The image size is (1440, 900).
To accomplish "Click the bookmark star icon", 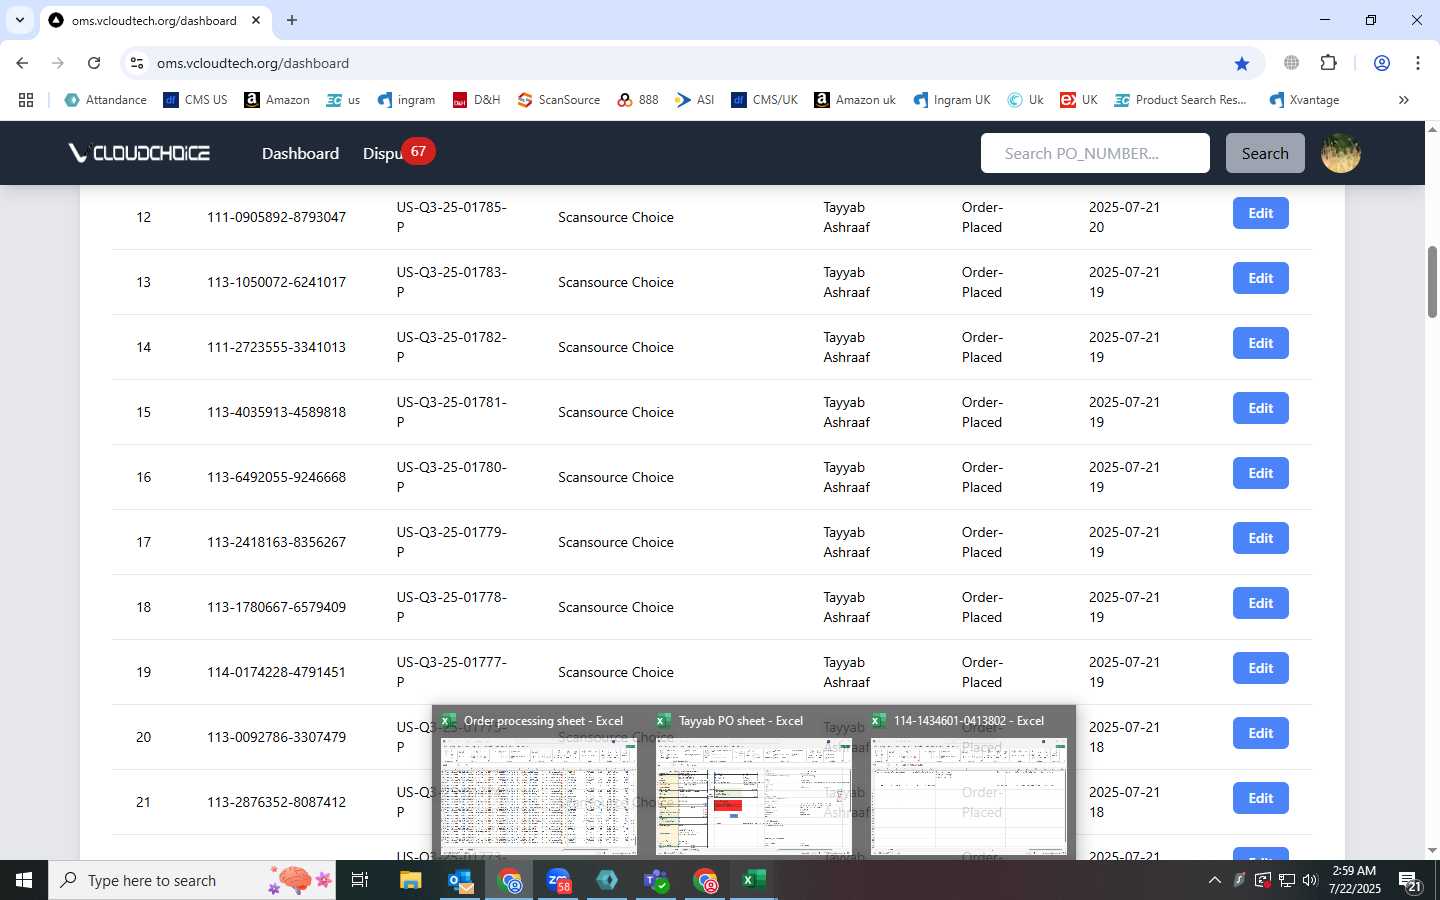I will (1242, 63).
